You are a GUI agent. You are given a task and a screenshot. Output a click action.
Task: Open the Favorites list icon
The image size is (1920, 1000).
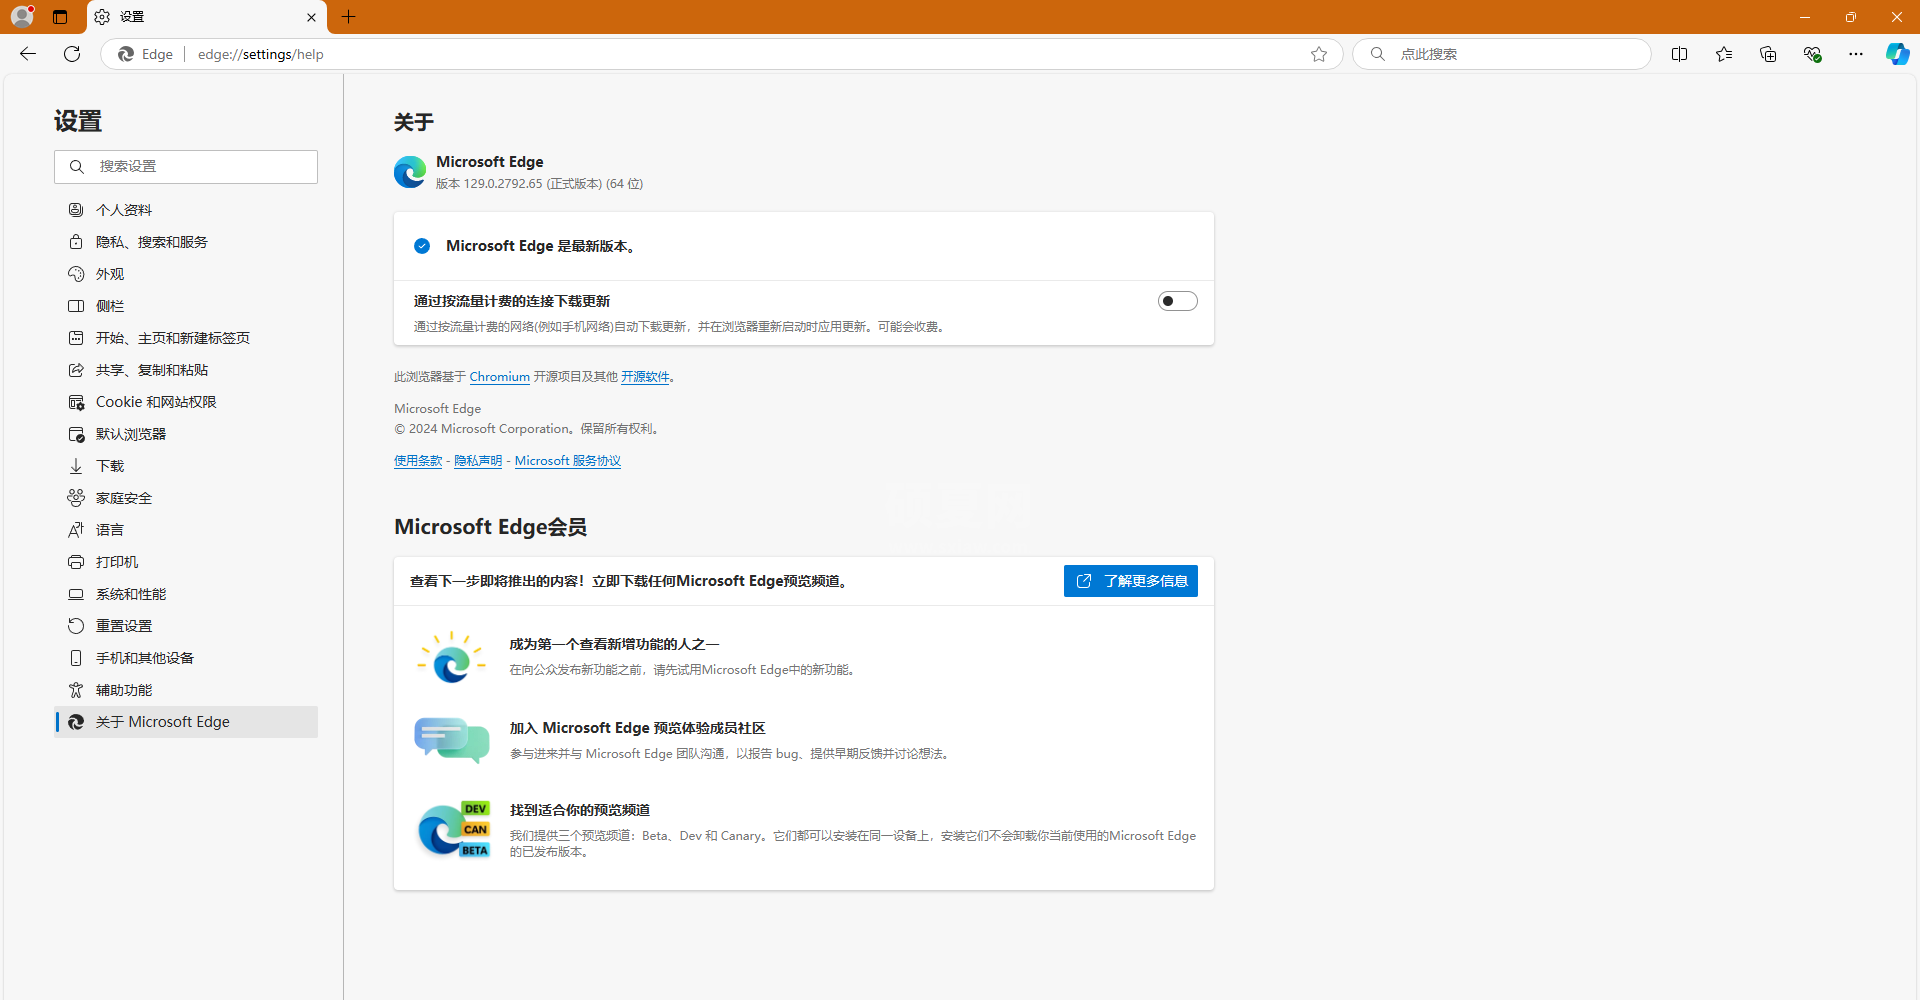[x=1723, y=54]
